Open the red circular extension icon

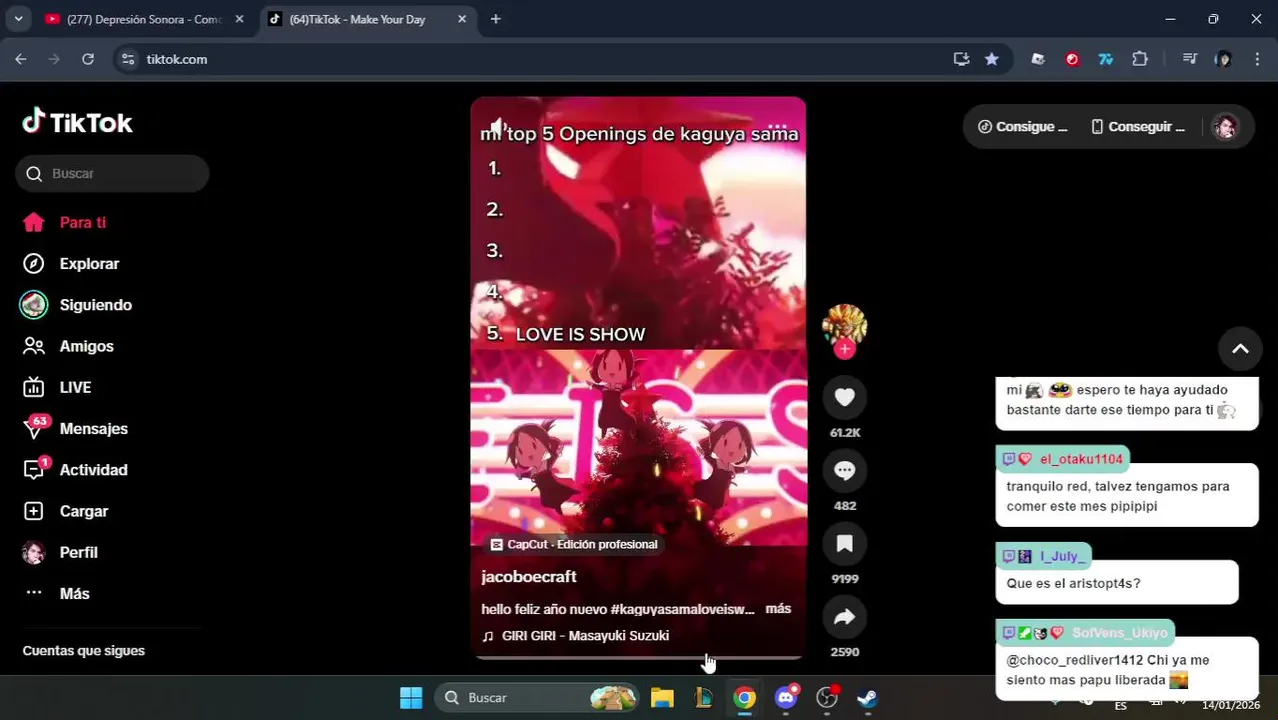click(1072, 59)
